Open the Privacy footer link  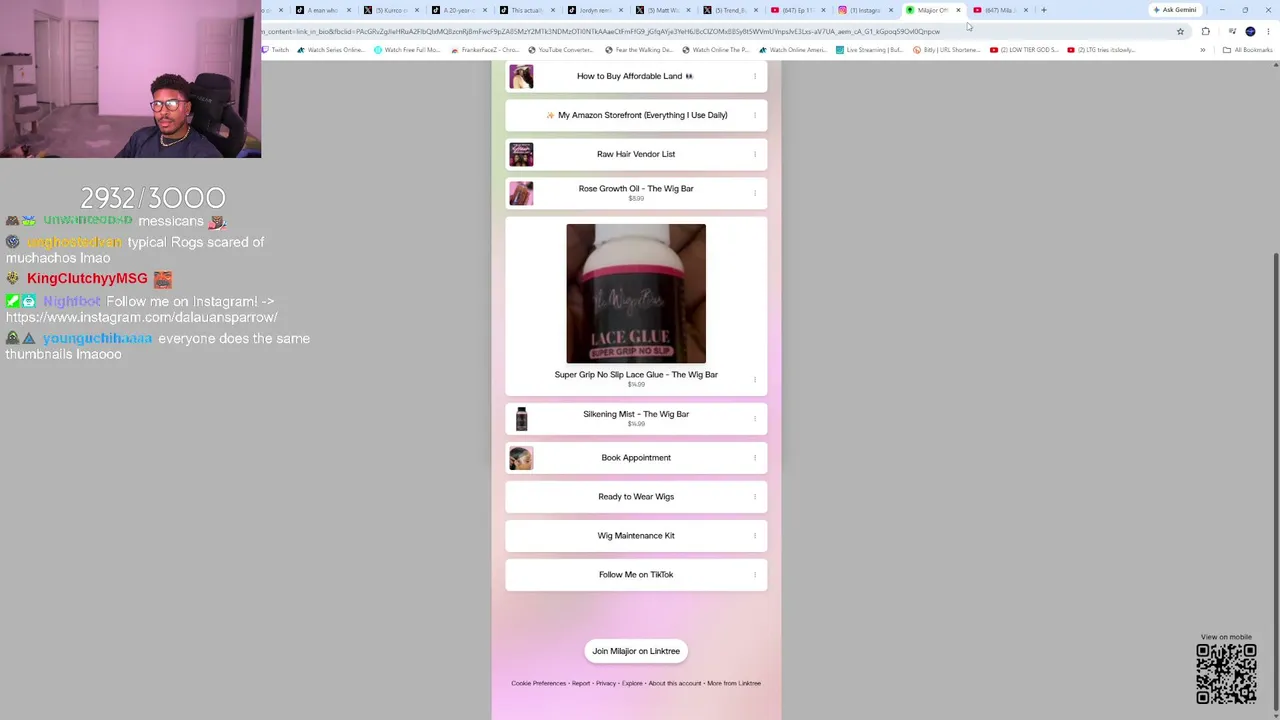click(606, 683)
